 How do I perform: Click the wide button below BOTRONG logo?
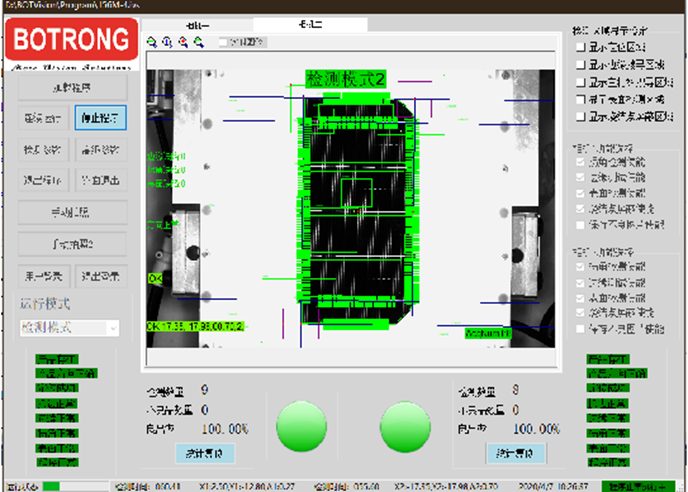click(x=72, y=88)
